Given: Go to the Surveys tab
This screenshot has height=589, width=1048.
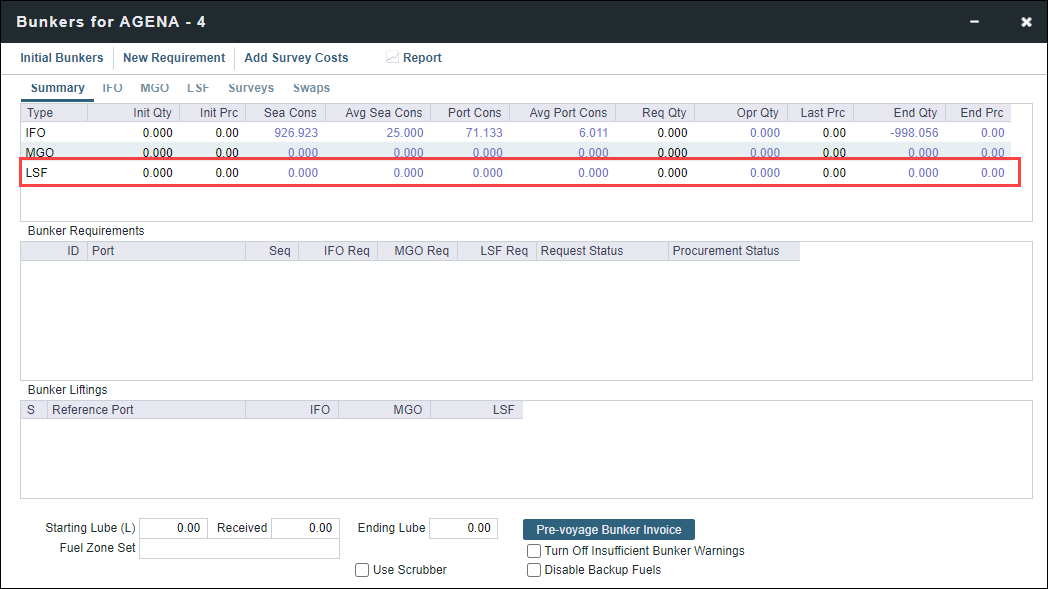Looking at the screenshot, I should coord(250,88).
